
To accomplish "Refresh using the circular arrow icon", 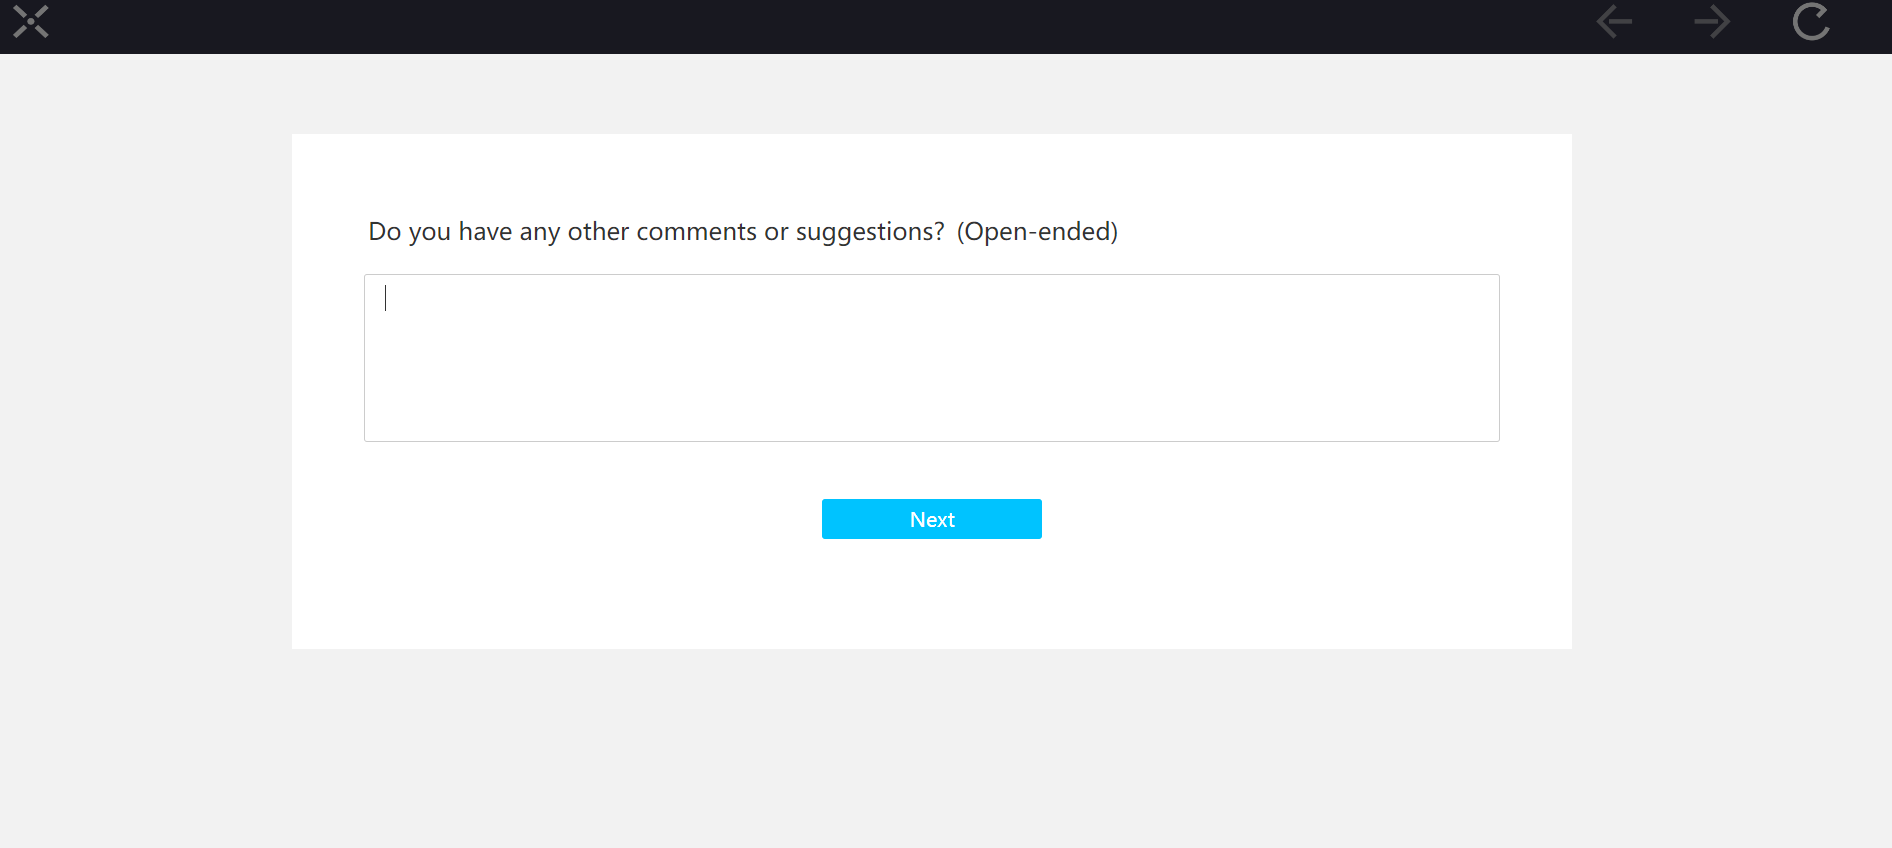I will (x=1811, y=22).
